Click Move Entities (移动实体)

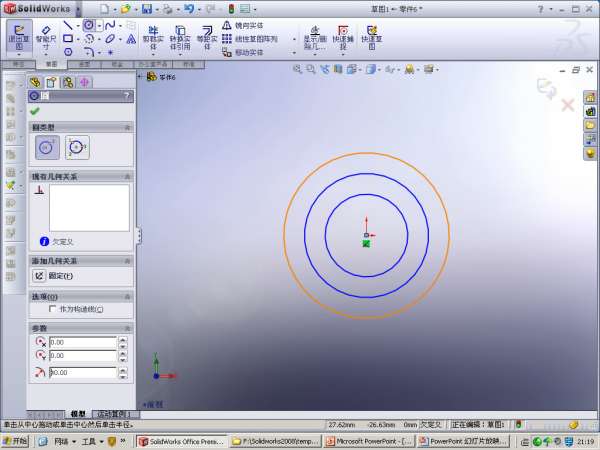[243, 52]
